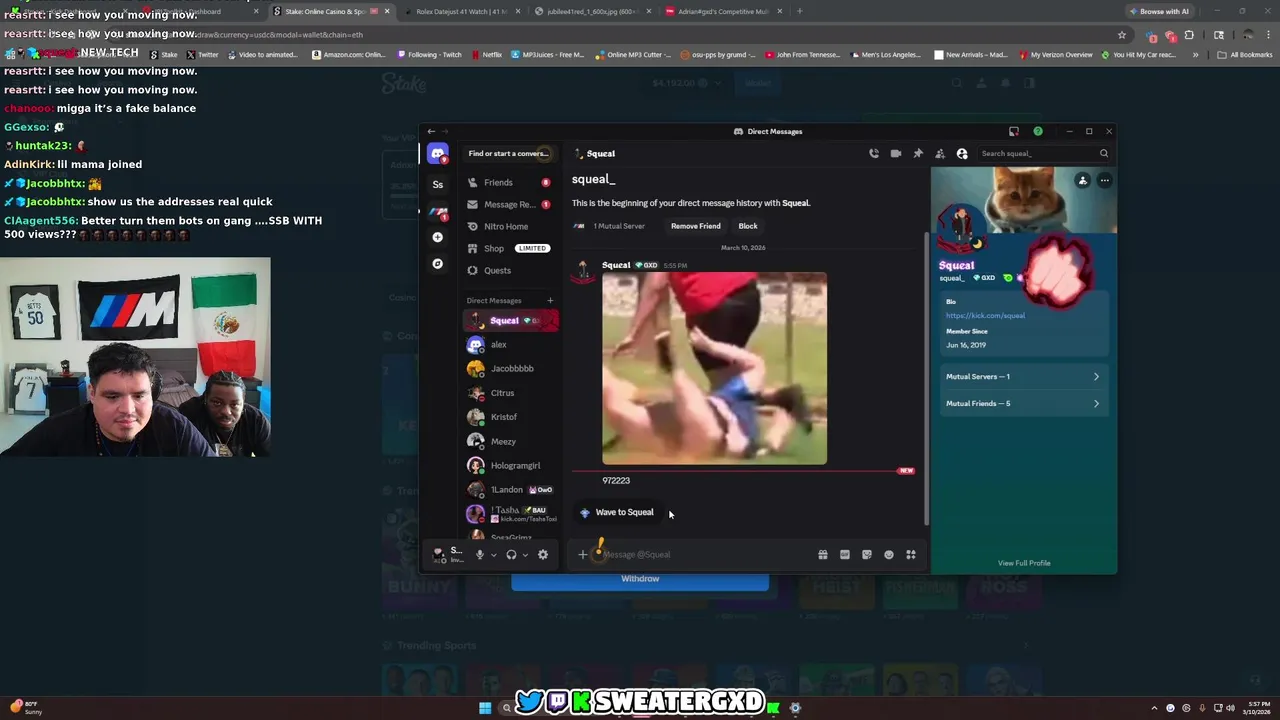Select the Ss server icon

[437, 184]
